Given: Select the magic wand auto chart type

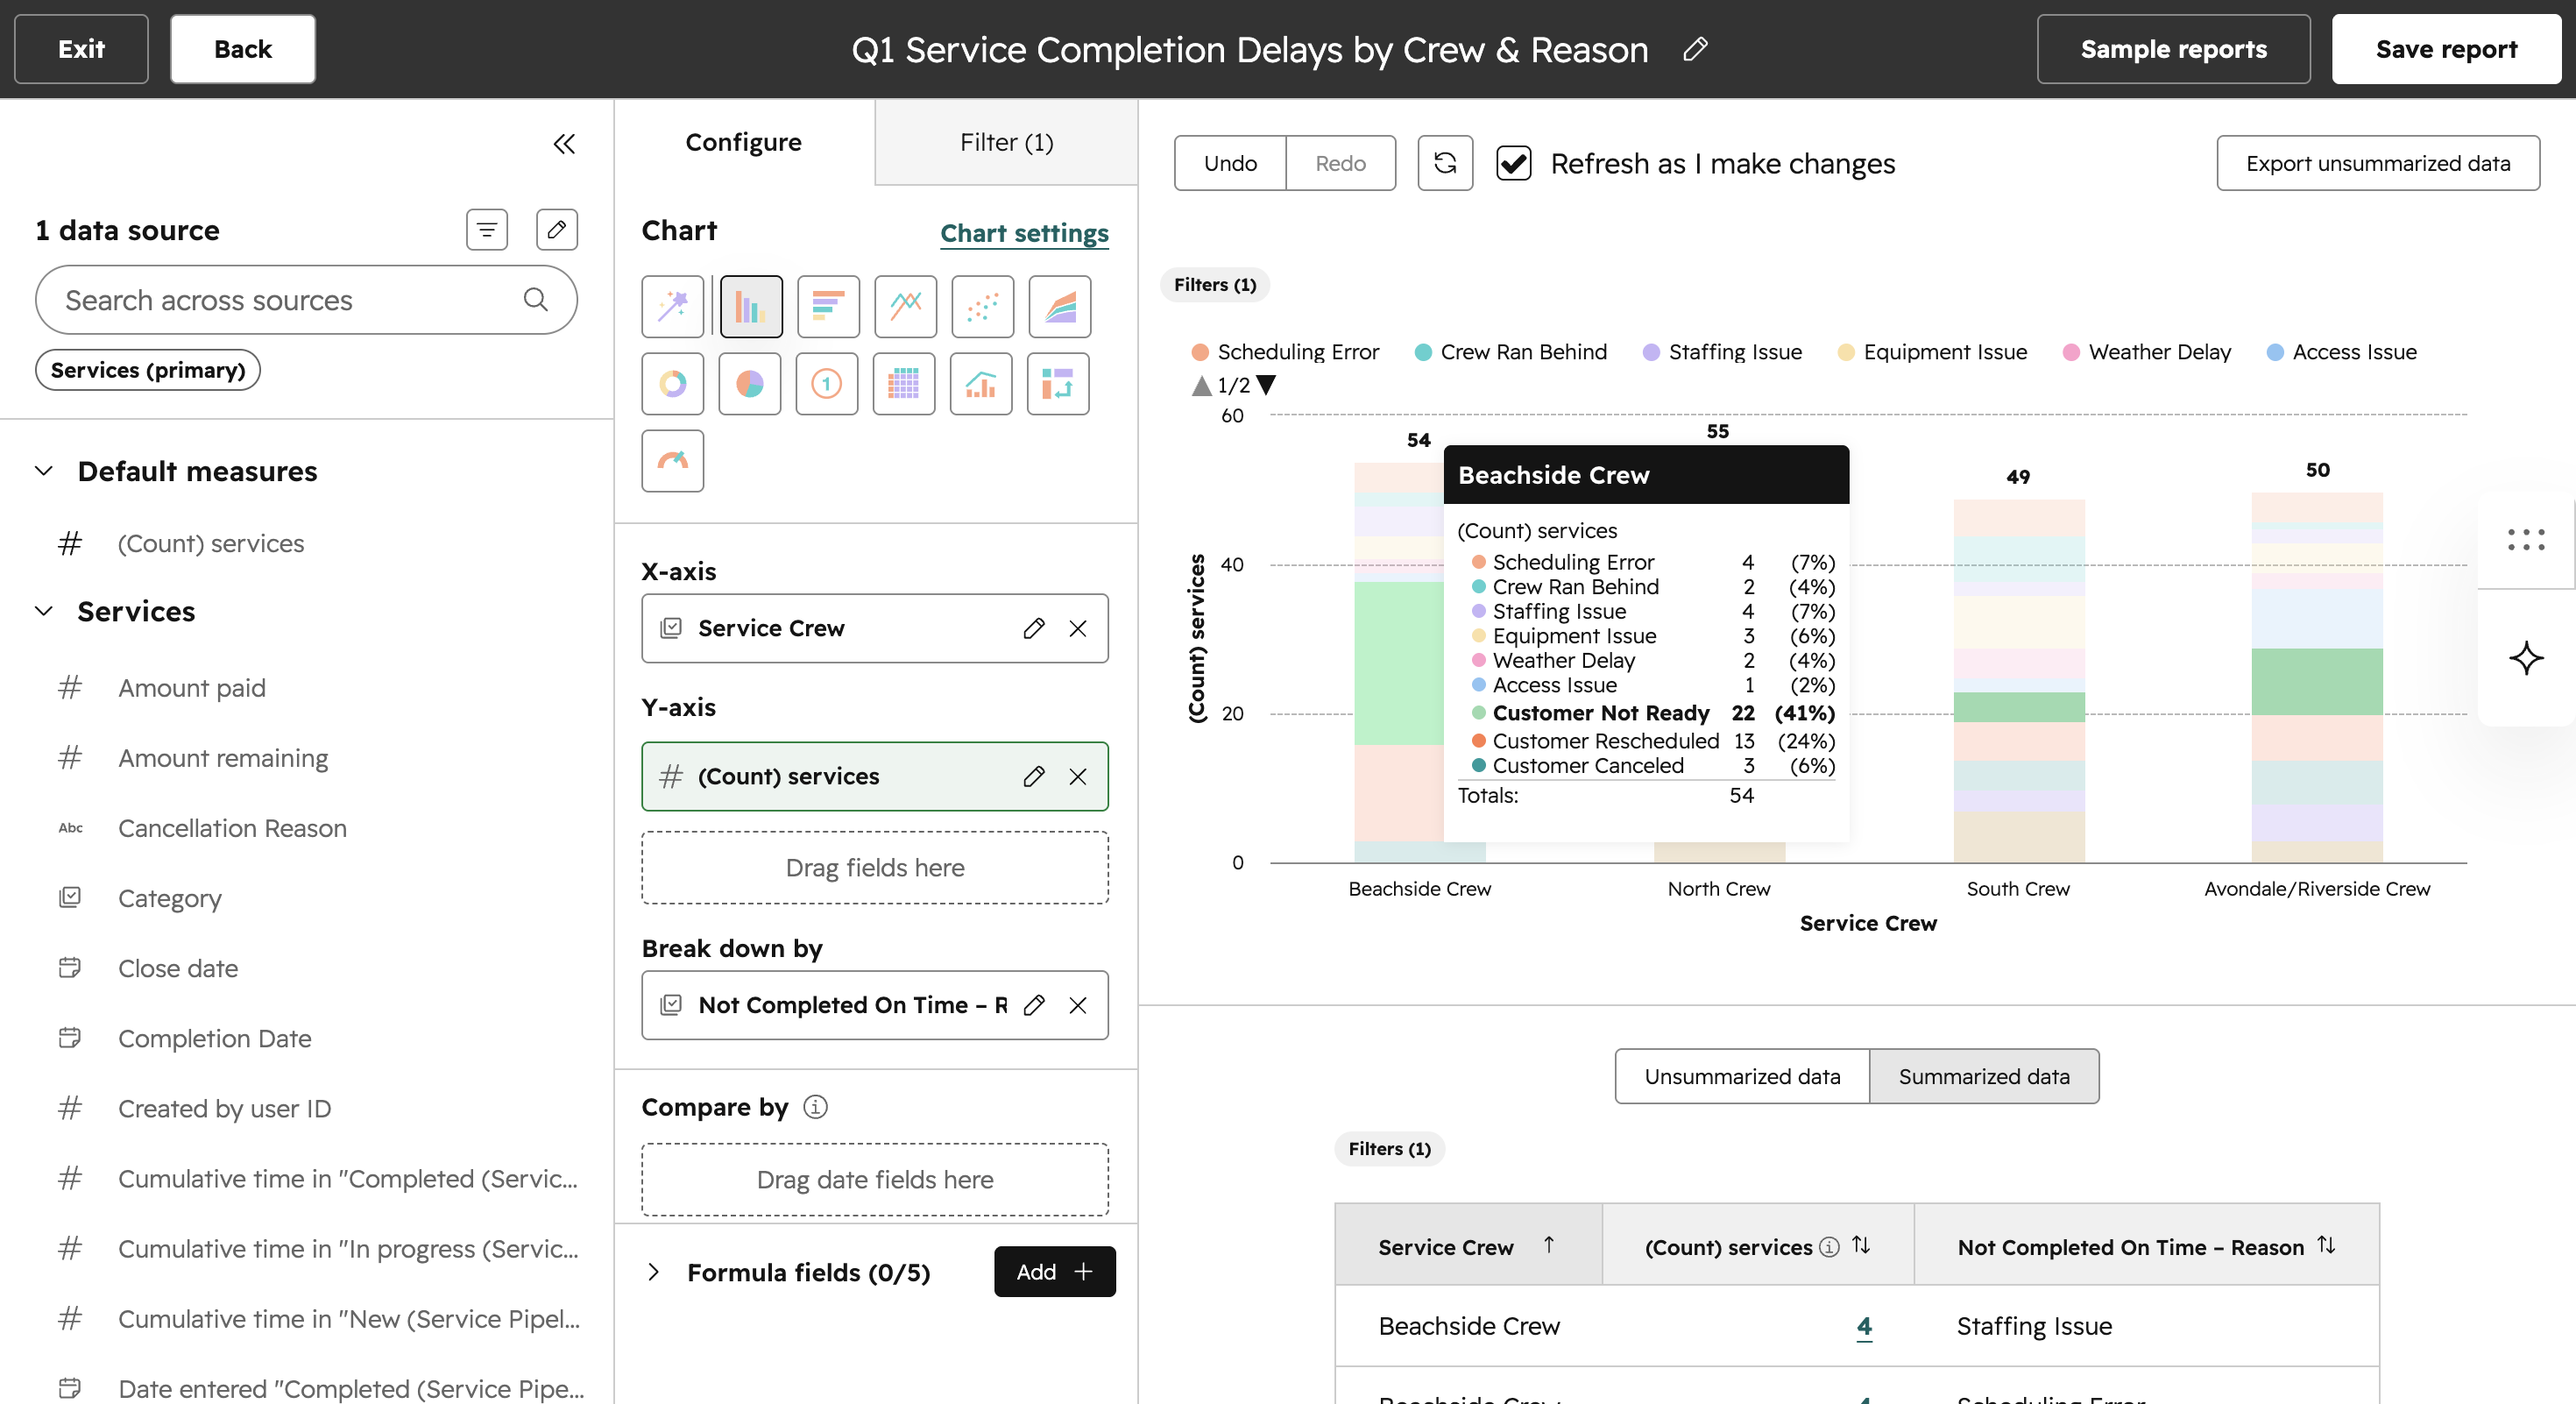Looking at the screenshot, I should [673, 306].
